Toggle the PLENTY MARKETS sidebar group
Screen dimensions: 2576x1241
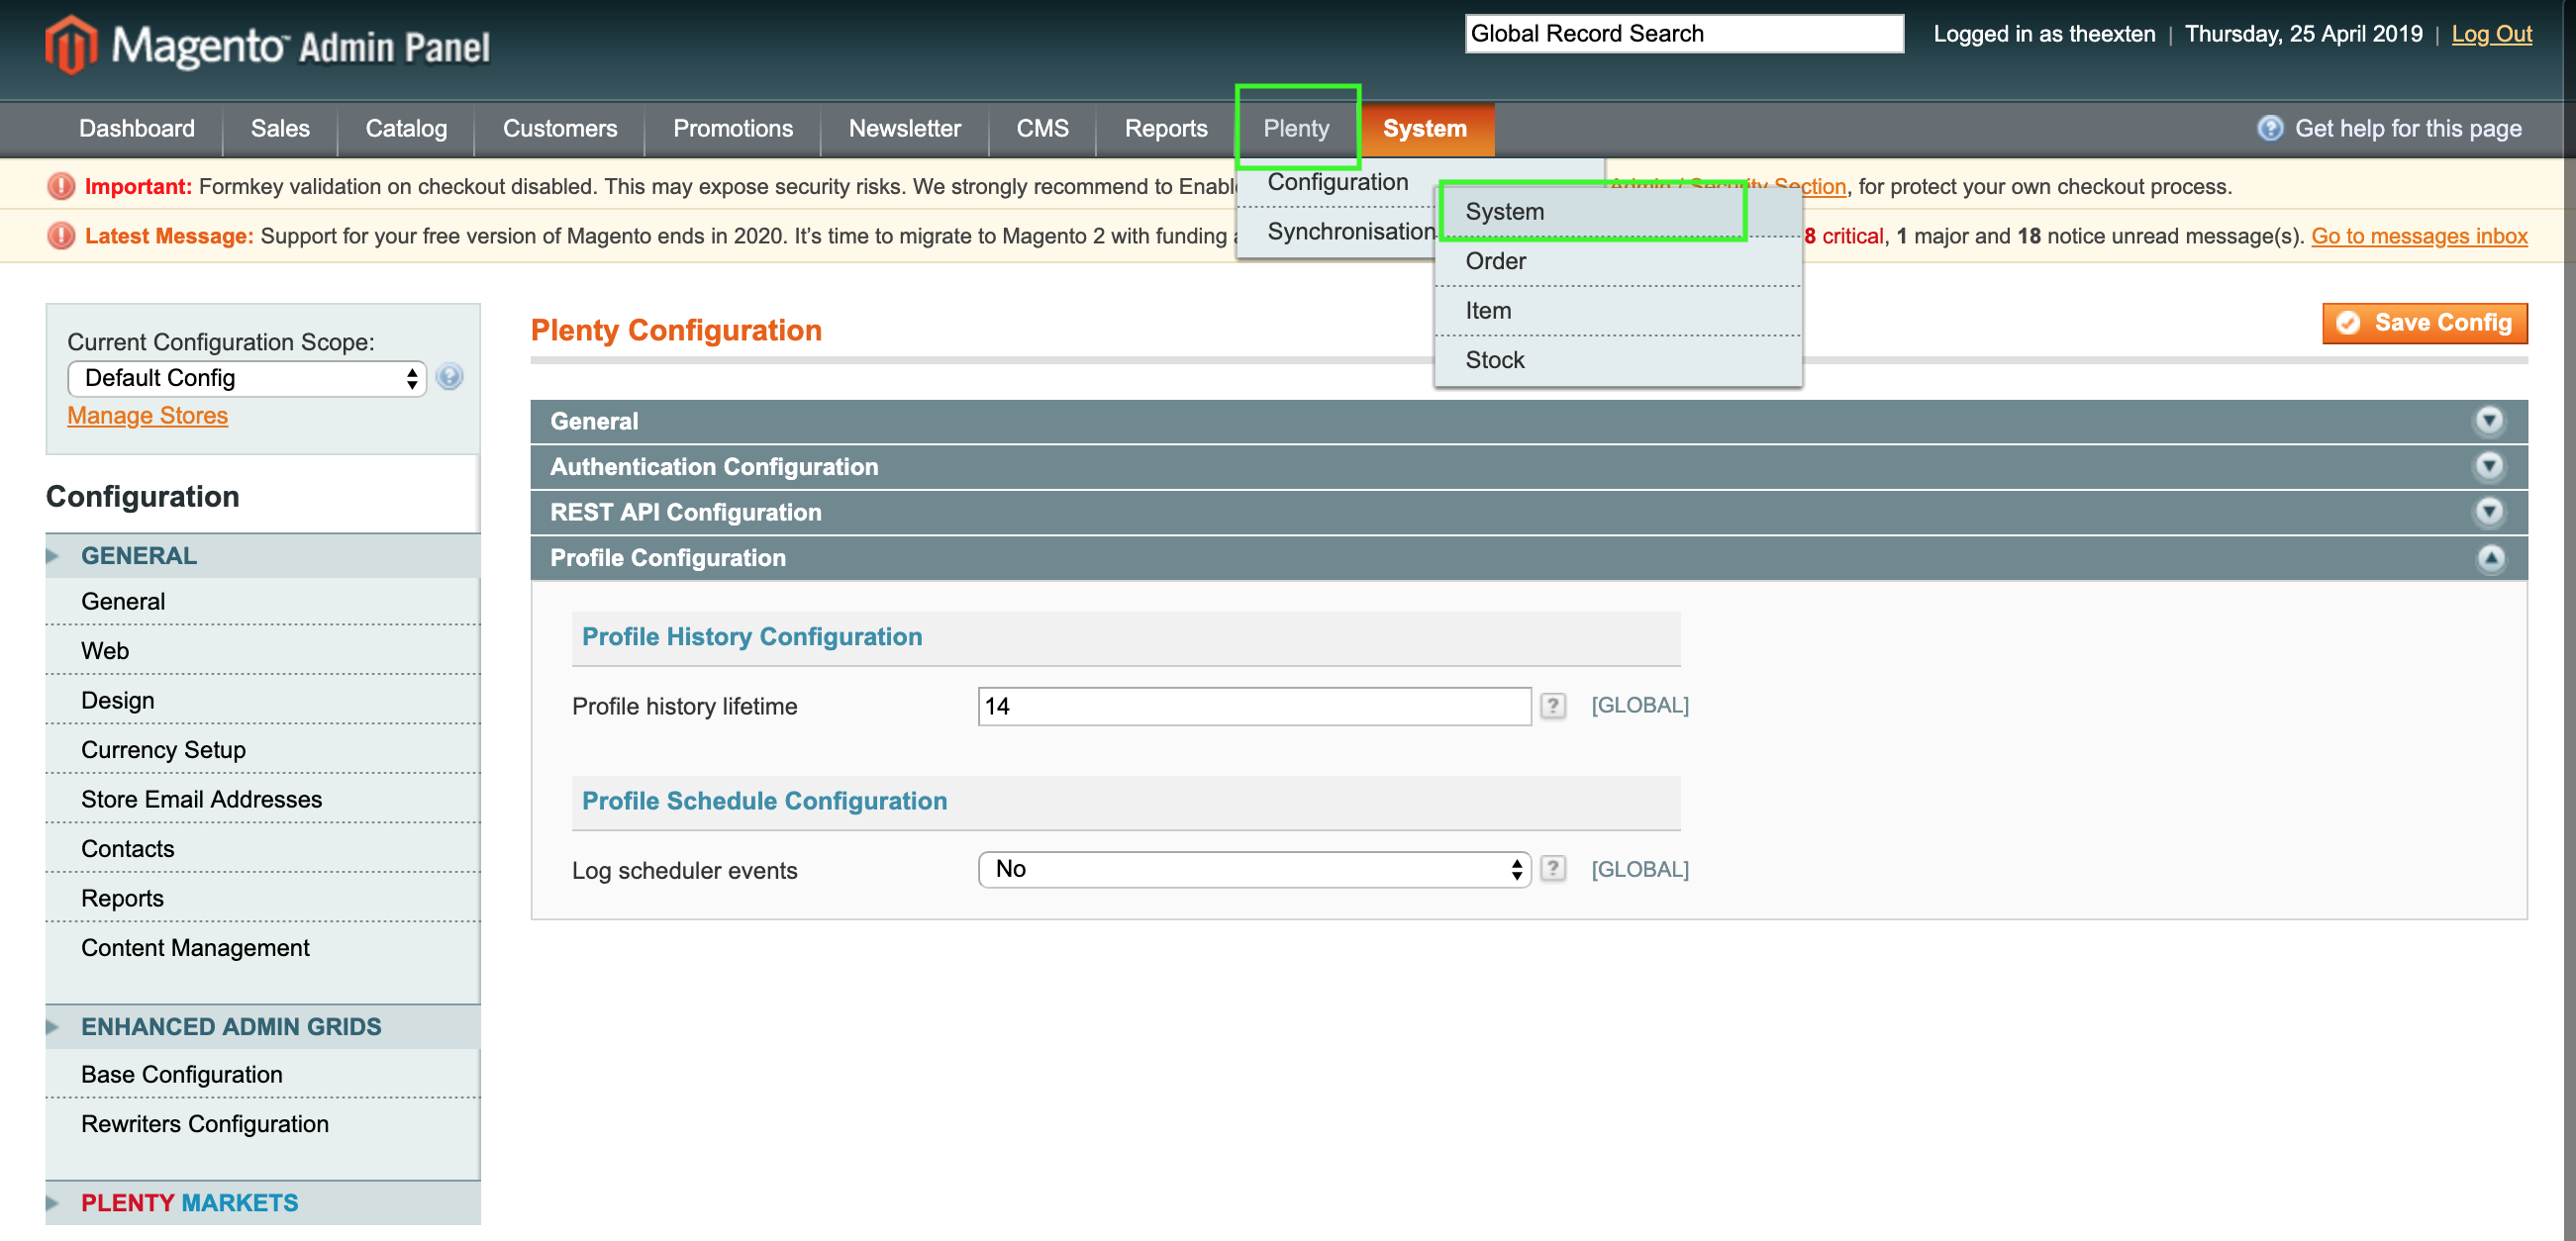click(263, 1203)
